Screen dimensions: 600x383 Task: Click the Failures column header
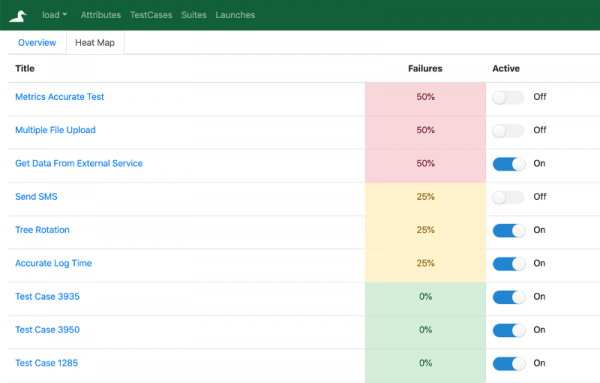(x=425, y=68)
